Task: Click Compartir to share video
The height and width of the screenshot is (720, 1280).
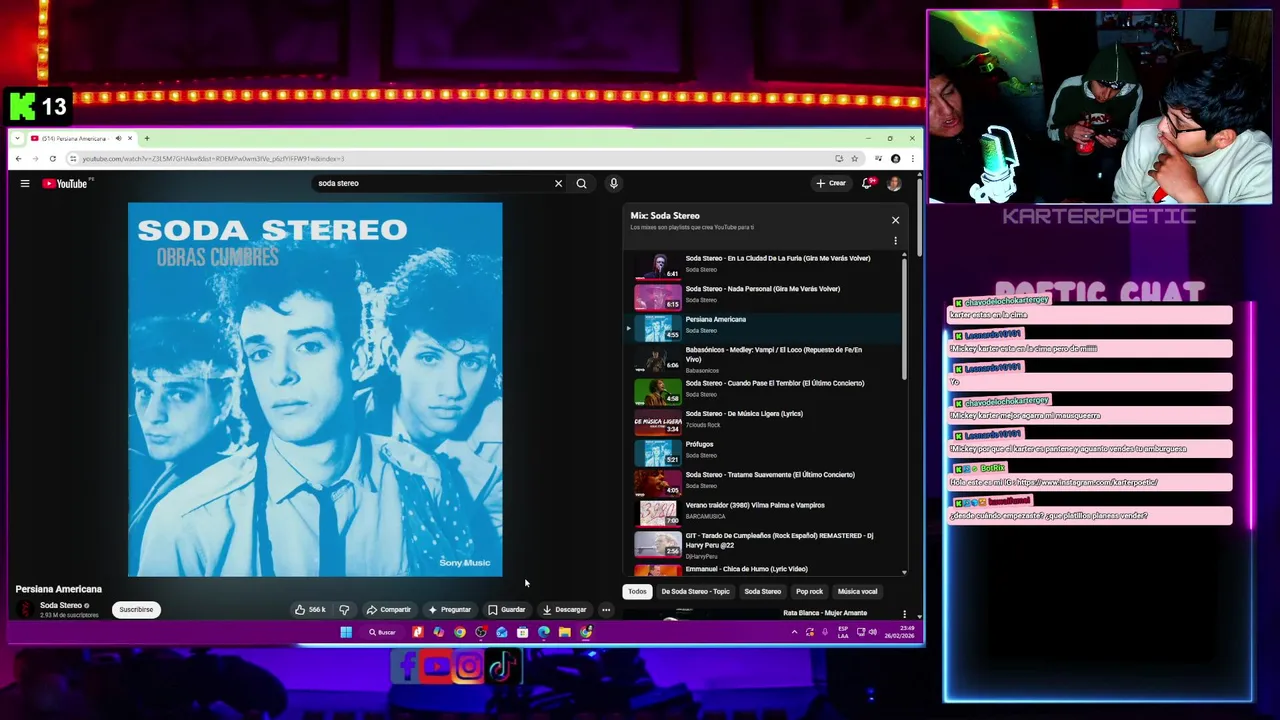Action: click(389, 609)
